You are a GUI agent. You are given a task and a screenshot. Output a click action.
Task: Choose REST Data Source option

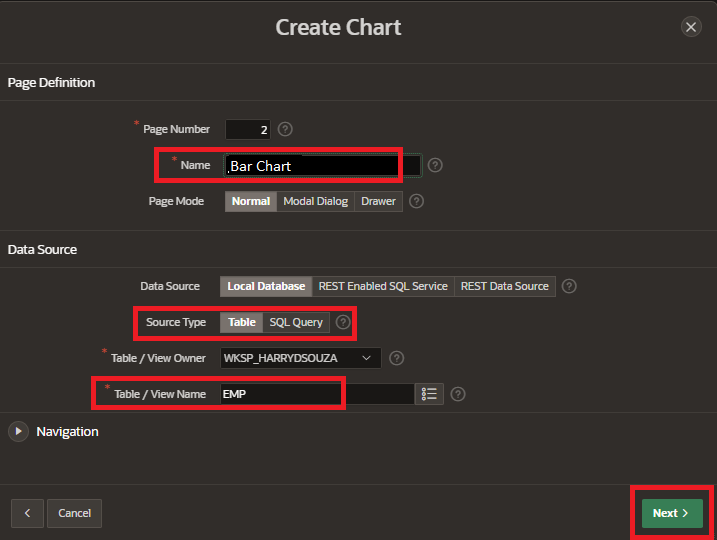[x=504, y=286]
